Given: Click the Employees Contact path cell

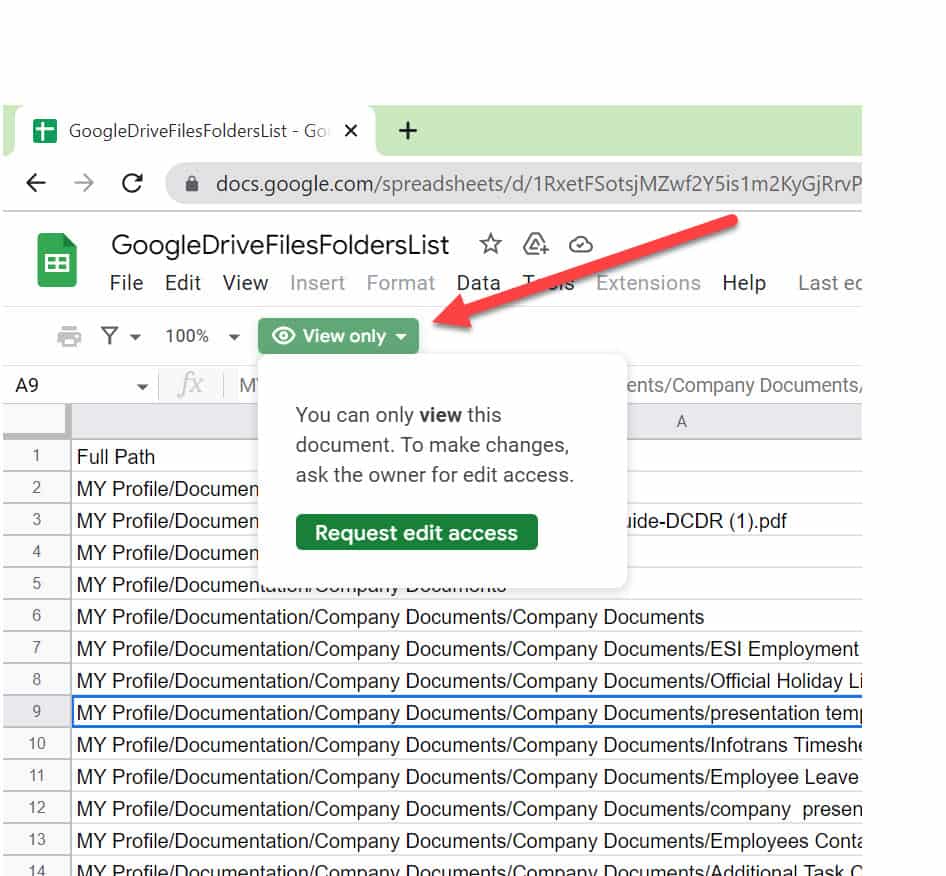Looking at the screenshot, I should [467, 840].
